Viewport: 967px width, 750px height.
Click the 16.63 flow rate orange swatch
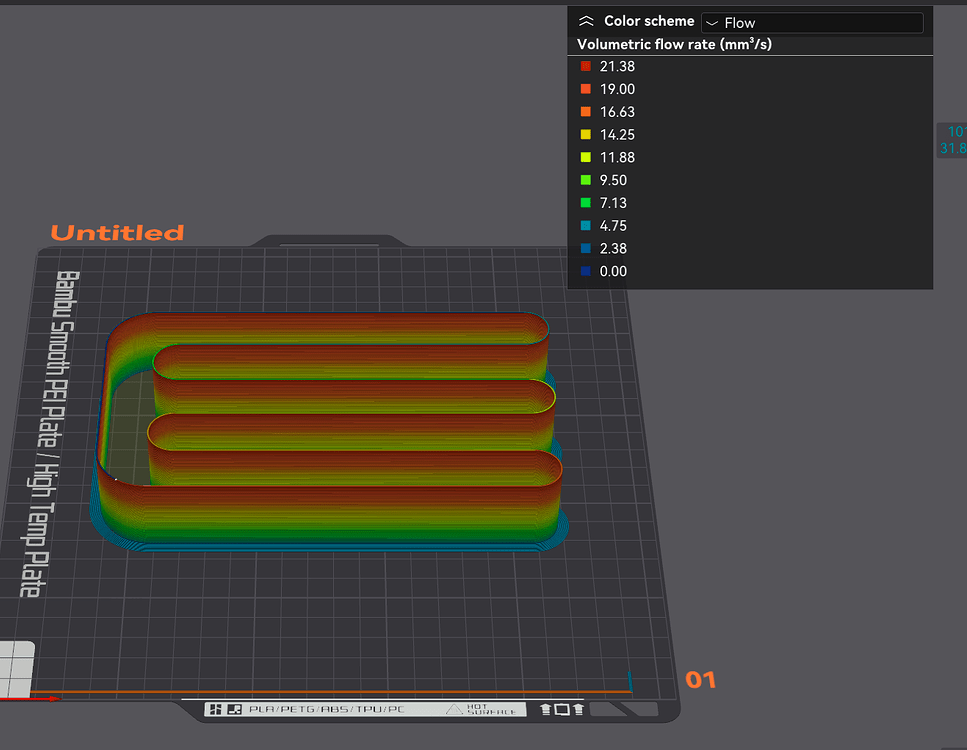click(x=586, y=112)
